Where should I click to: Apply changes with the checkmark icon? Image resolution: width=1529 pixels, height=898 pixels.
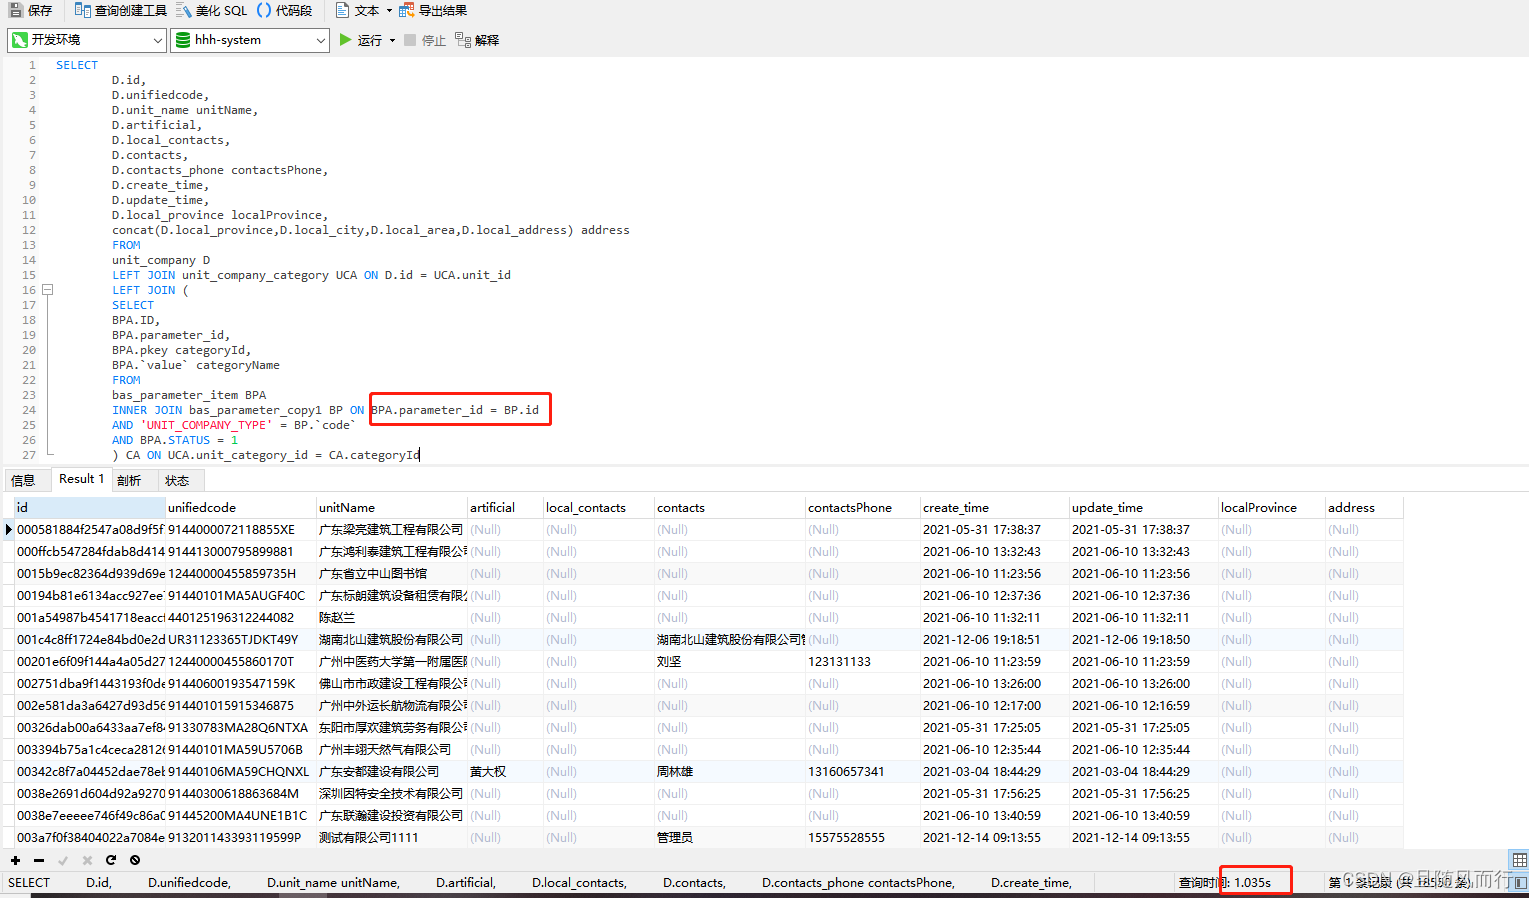[x=63, y=860]
